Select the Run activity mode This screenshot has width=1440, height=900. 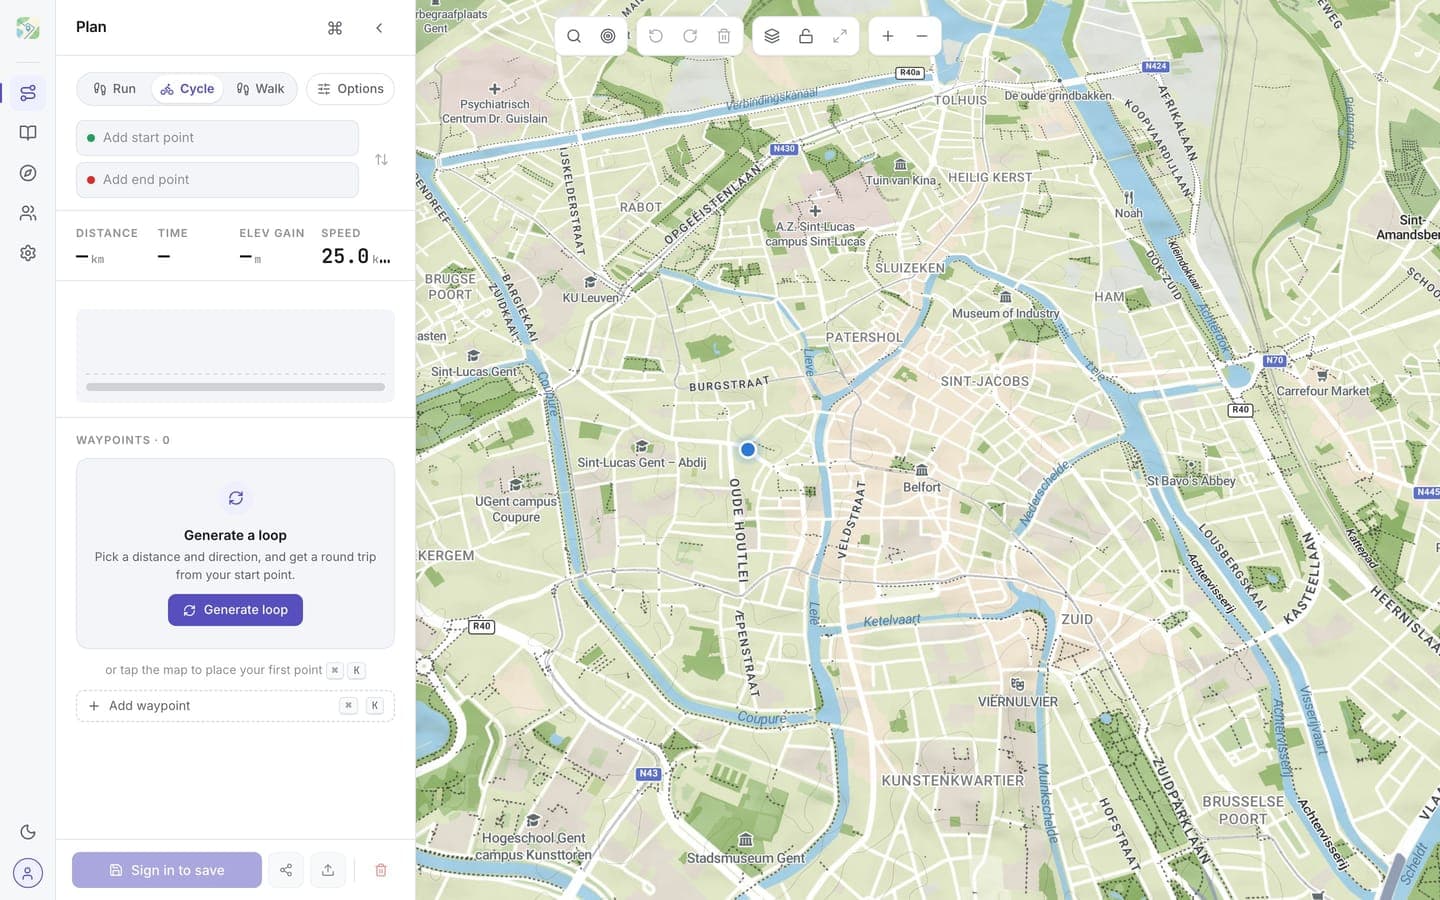click(x=115, y=89)
